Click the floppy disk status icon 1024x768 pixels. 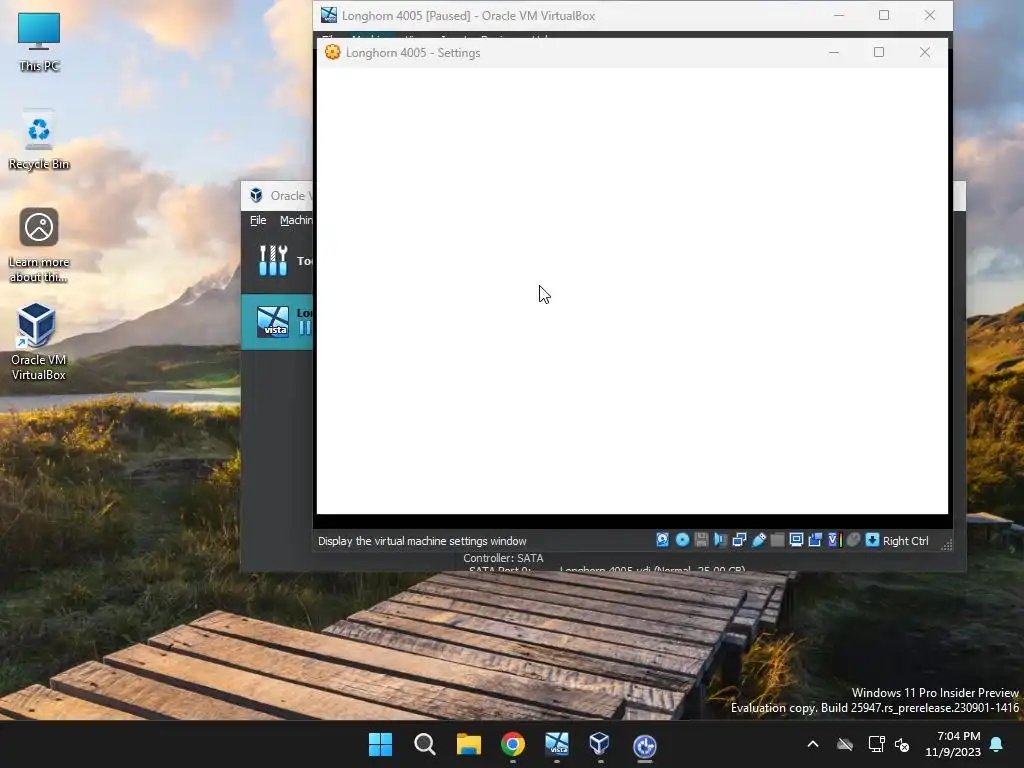[701, 539]
